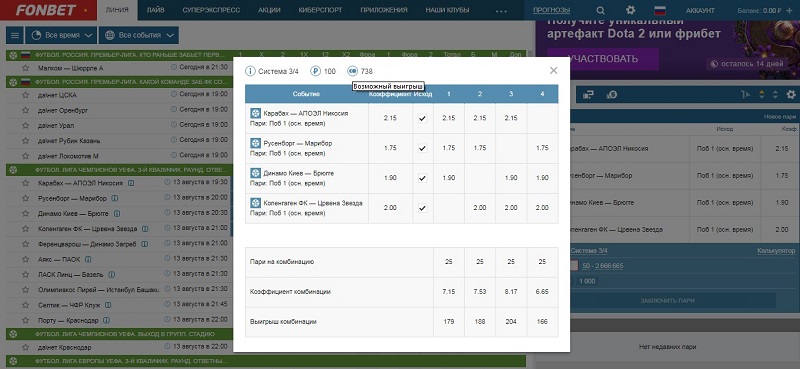This screenshot has width=800, height=369.
Task: Expand the Все события dropdown
Action: click(139, 35)
